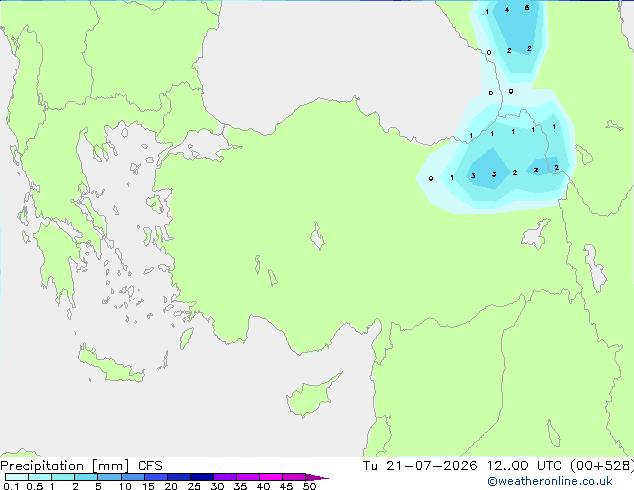Click the legend label '25'
634x490 pixels.
pos(194,486)
